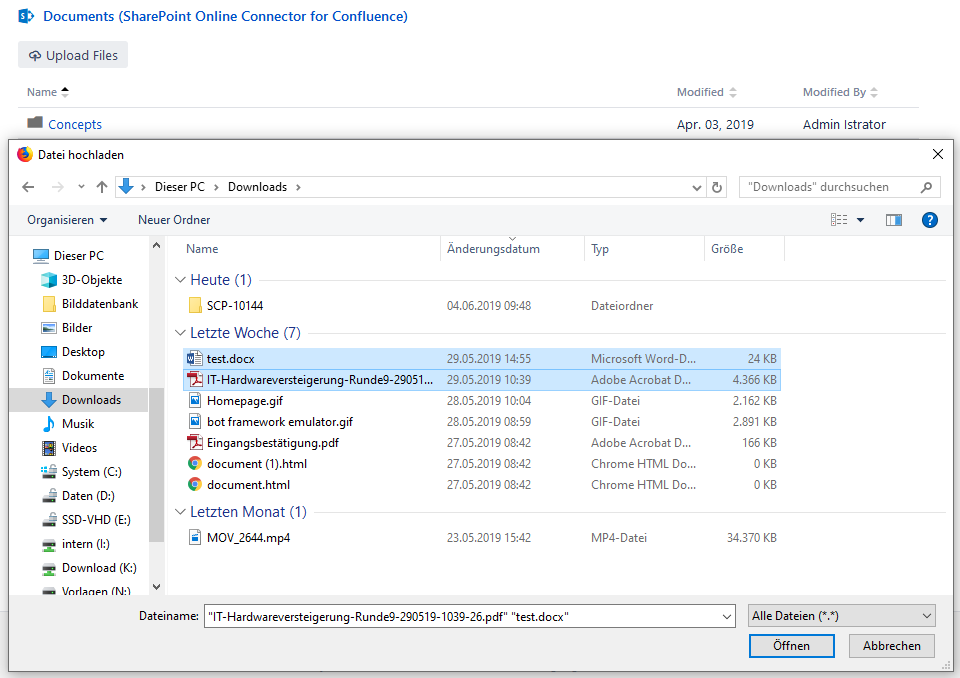
Task: Collapse the Heute group
Action: [180, 281]
